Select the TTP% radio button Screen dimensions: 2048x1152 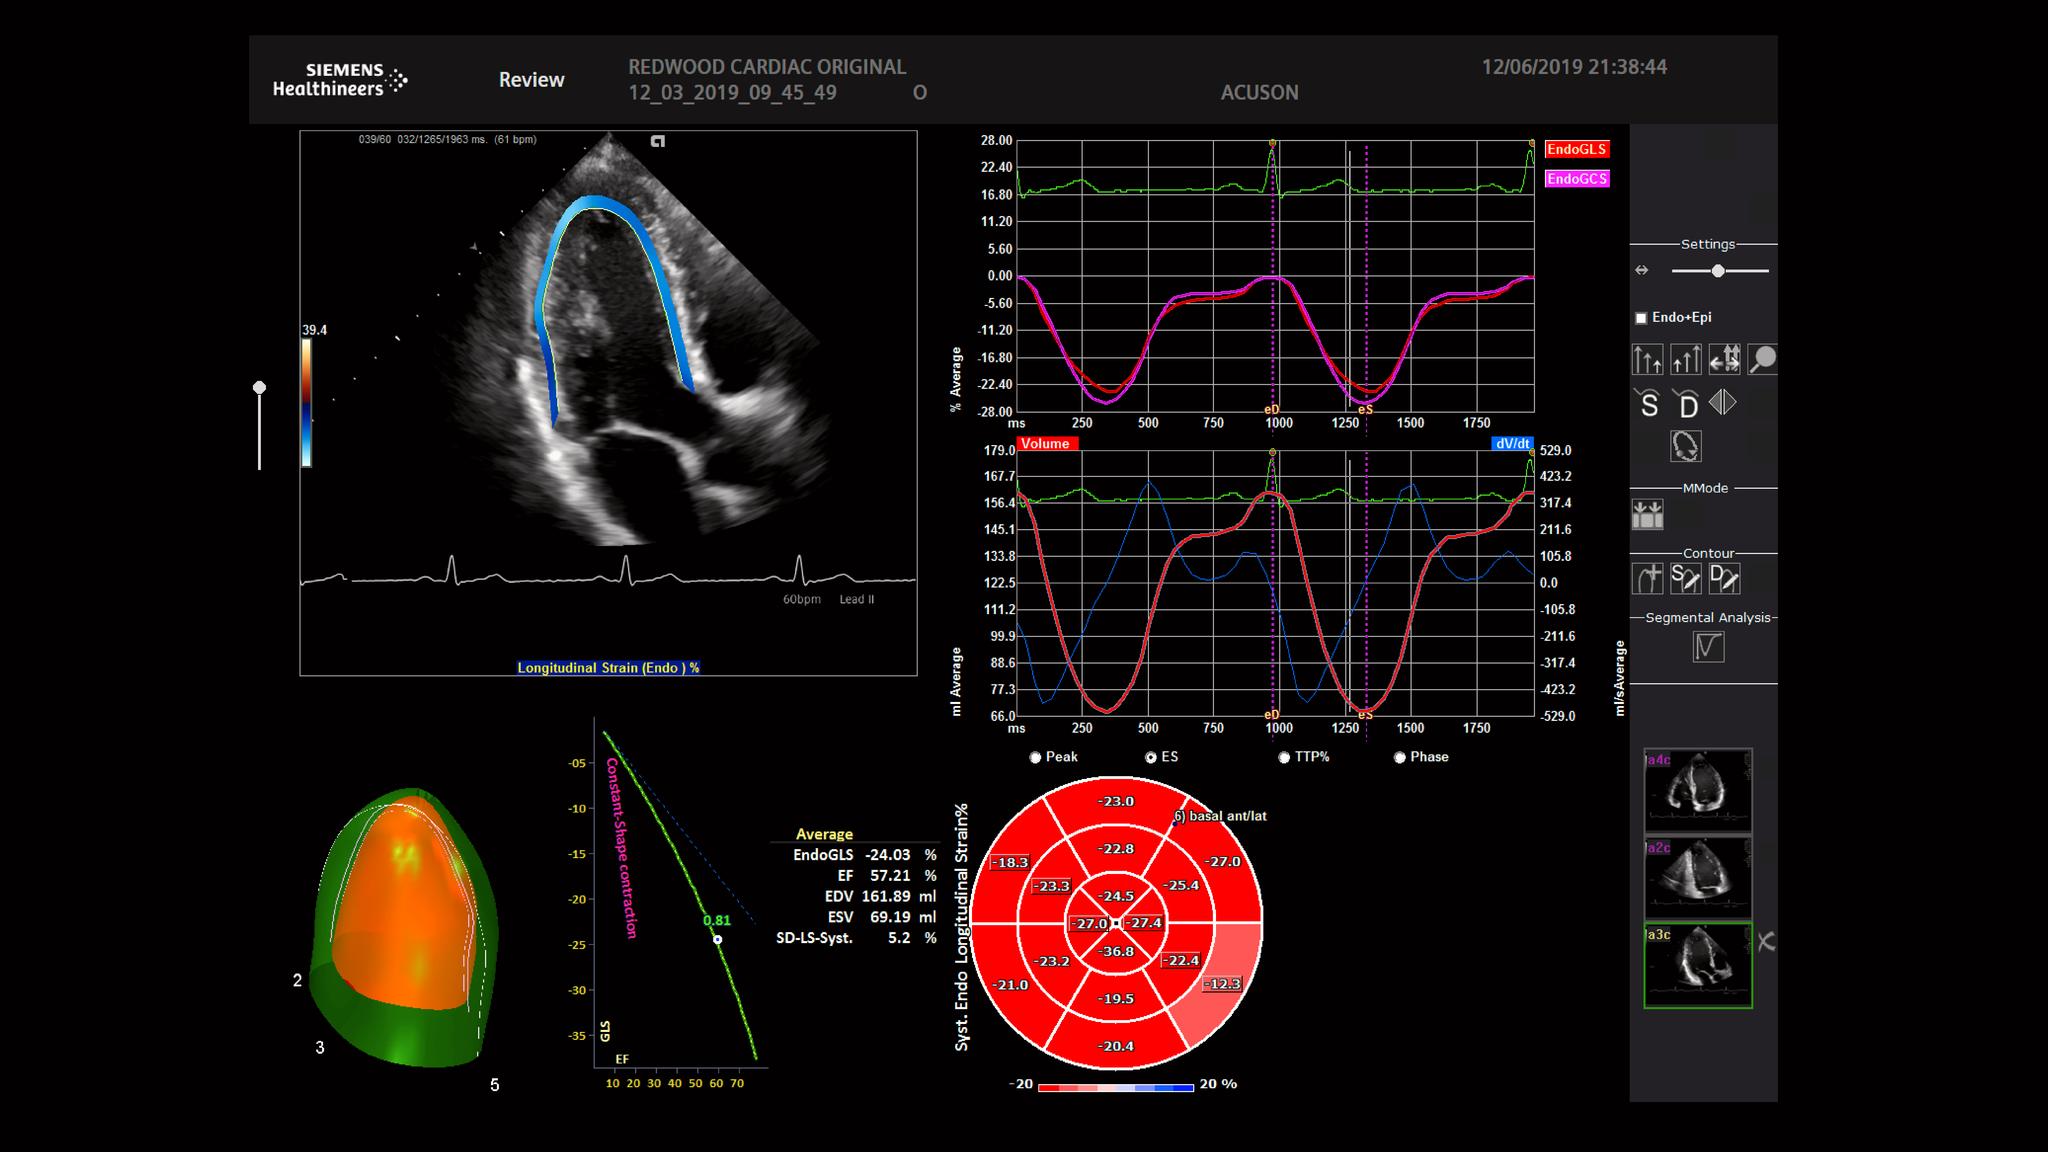coord(1284,757)
